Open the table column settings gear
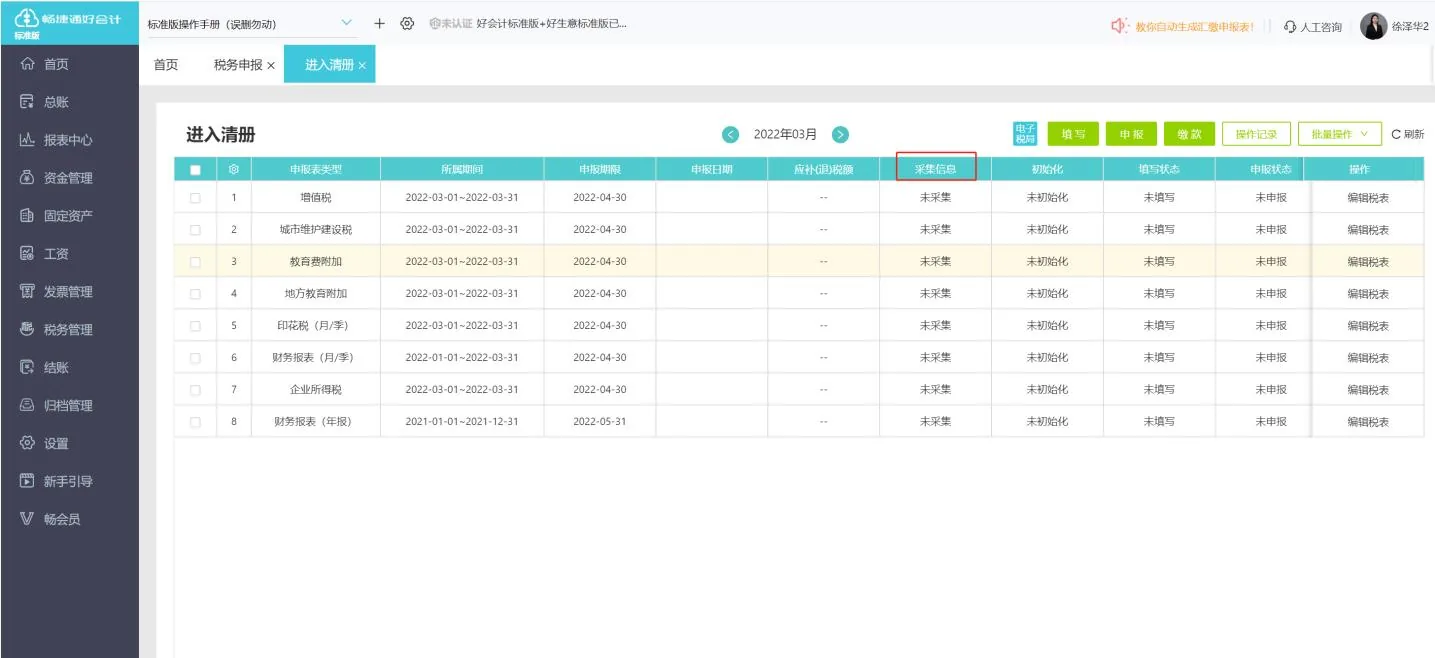Viewport: 1435px width, 658px height. tap(234, 170)
